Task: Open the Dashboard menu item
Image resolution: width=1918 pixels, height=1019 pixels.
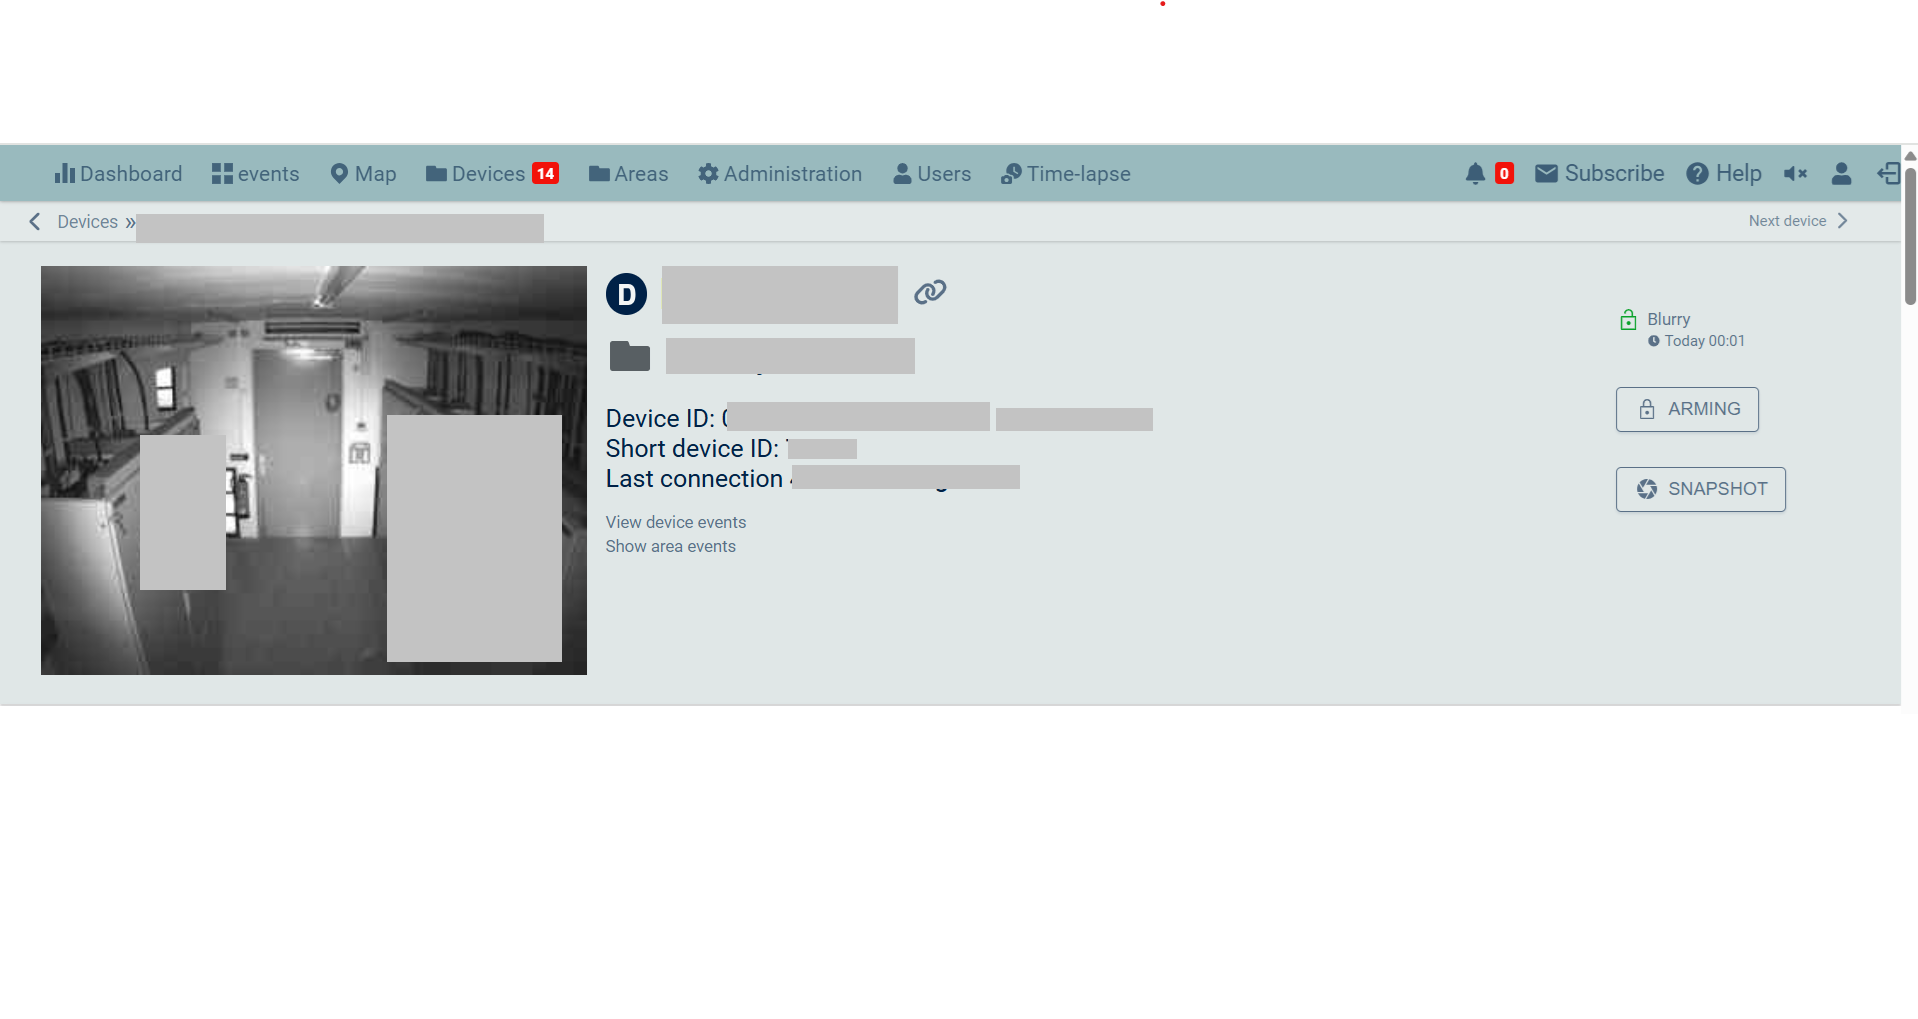Action: tap(118, 174)
